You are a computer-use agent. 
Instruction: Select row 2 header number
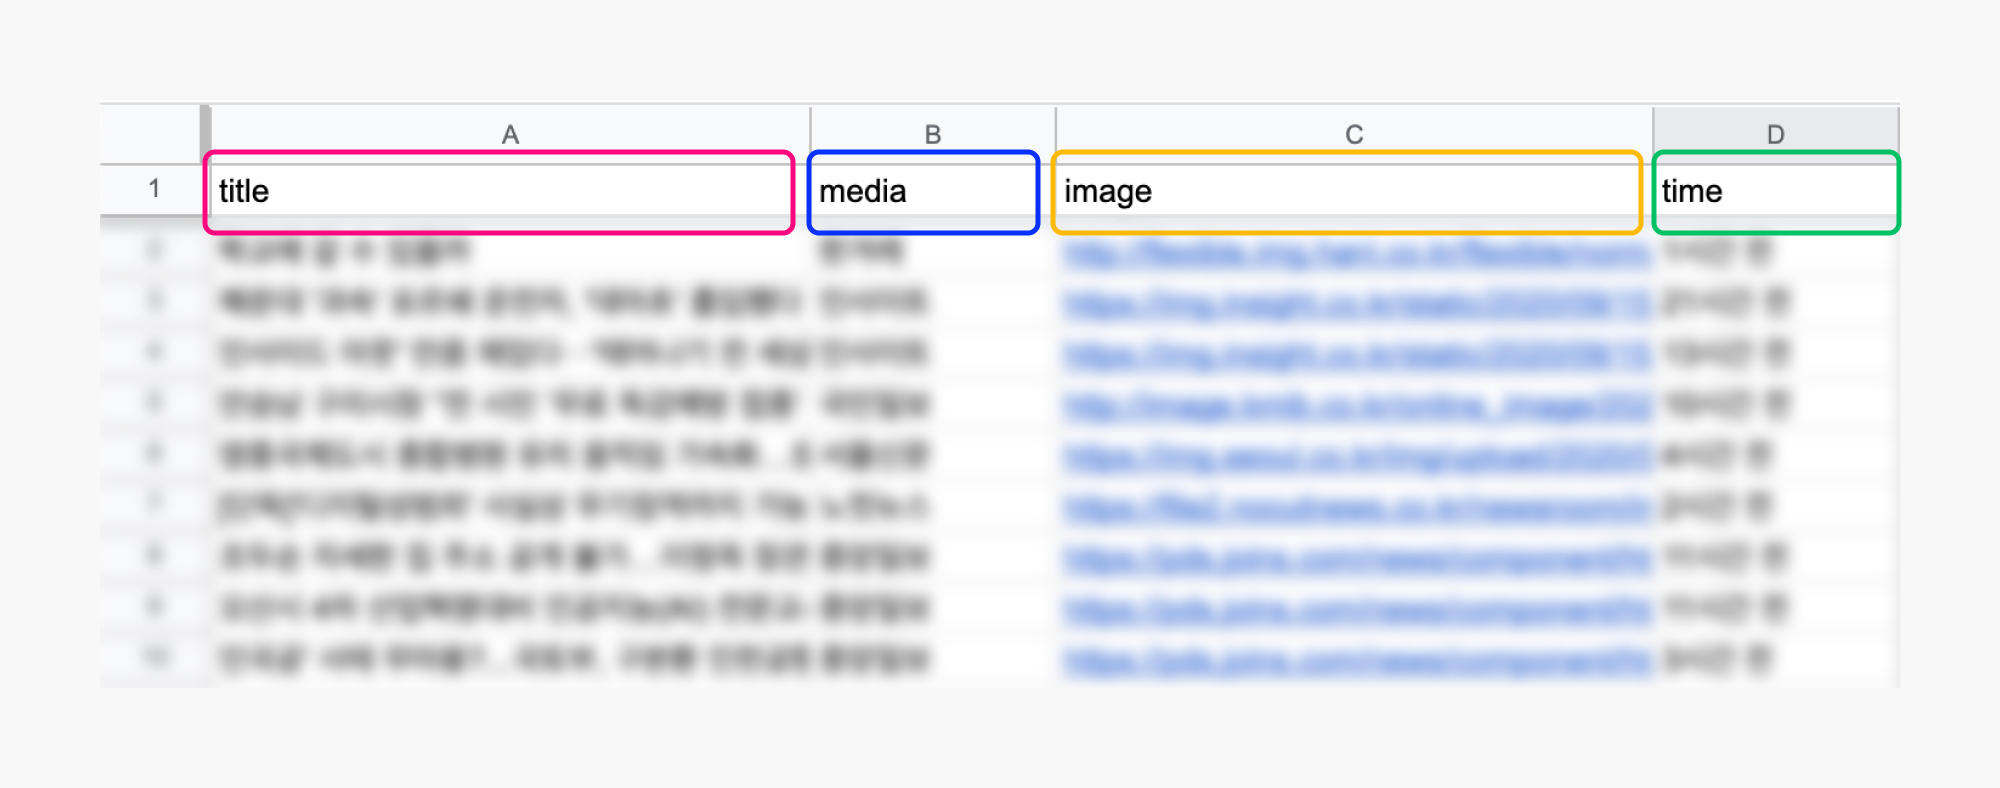(154, 250)
